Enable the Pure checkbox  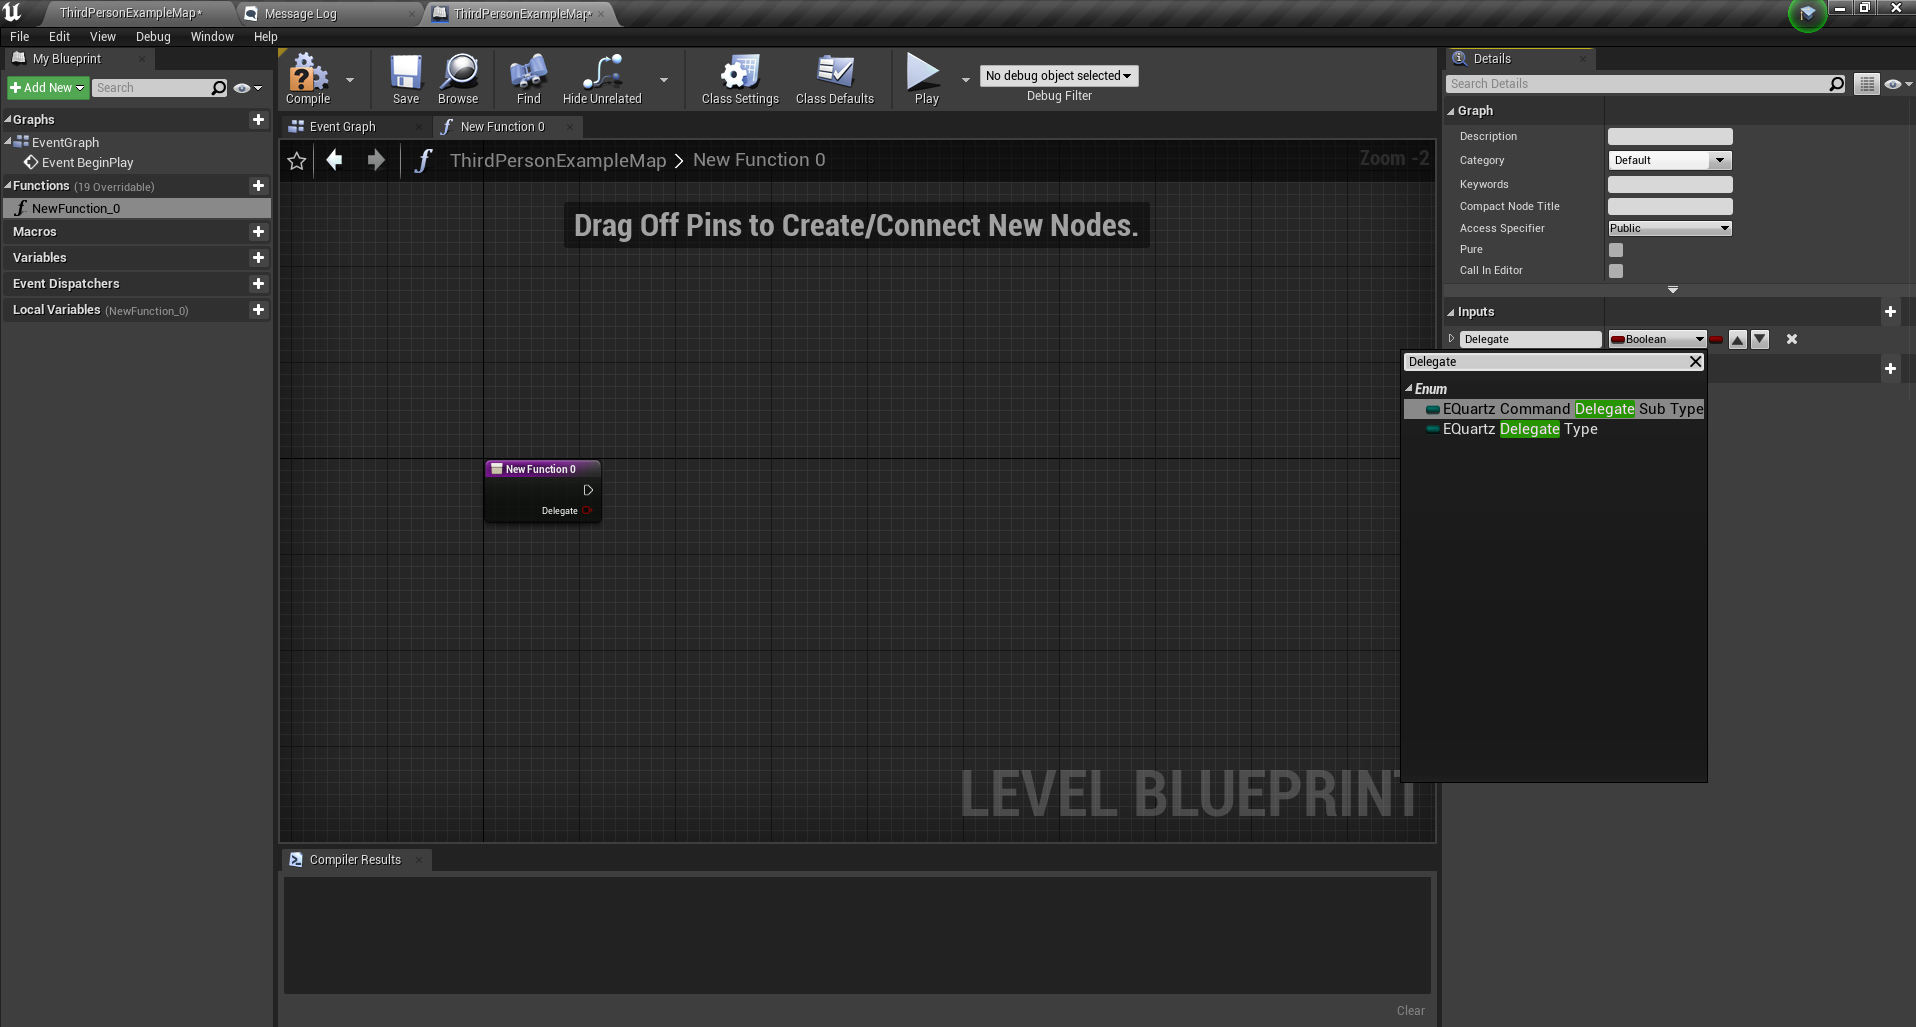tap(1616, 249)
